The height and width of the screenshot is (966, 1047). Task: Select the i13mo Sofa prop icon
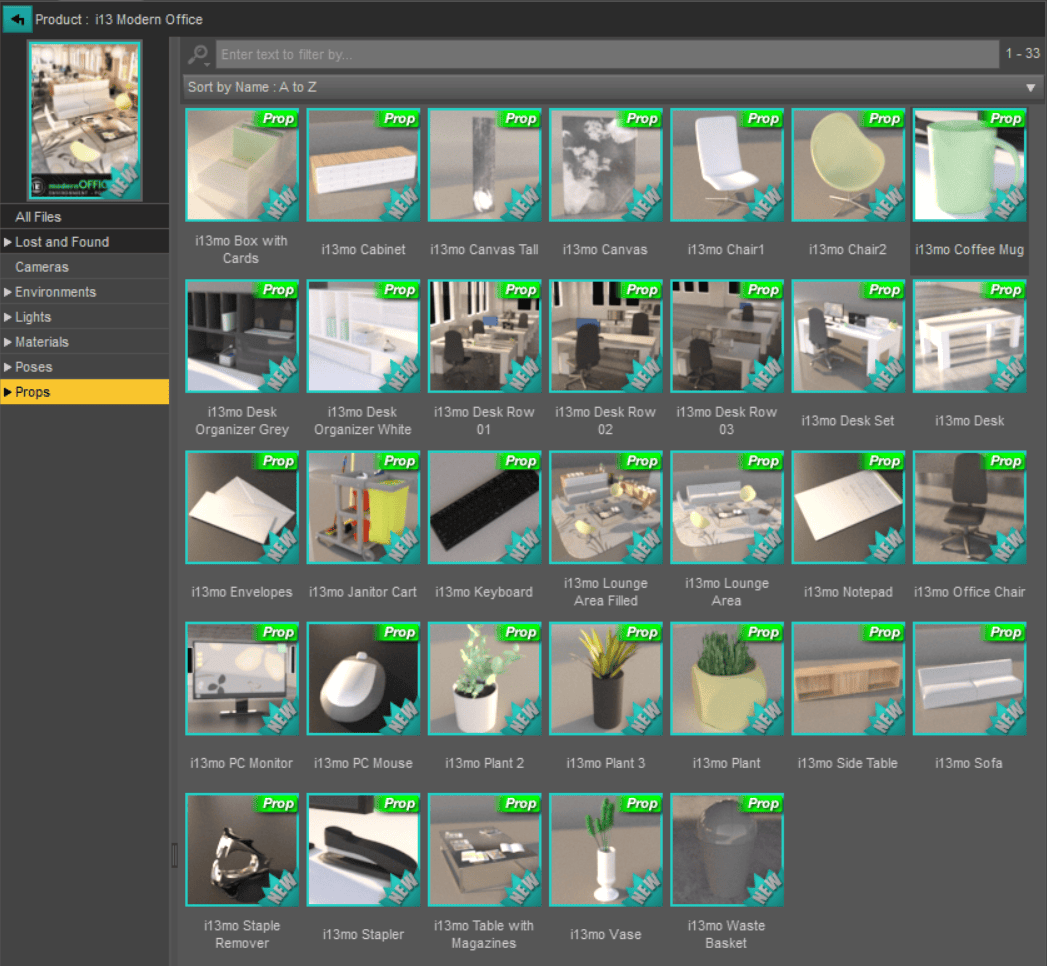coord(968,678)
